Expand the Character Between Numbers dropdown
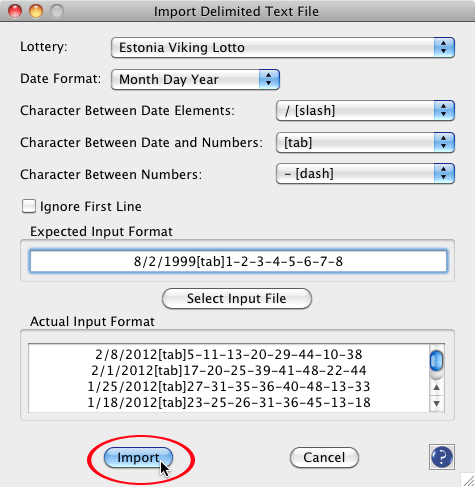Viewport: 475px width, 487px height. [x=365, y=174]
